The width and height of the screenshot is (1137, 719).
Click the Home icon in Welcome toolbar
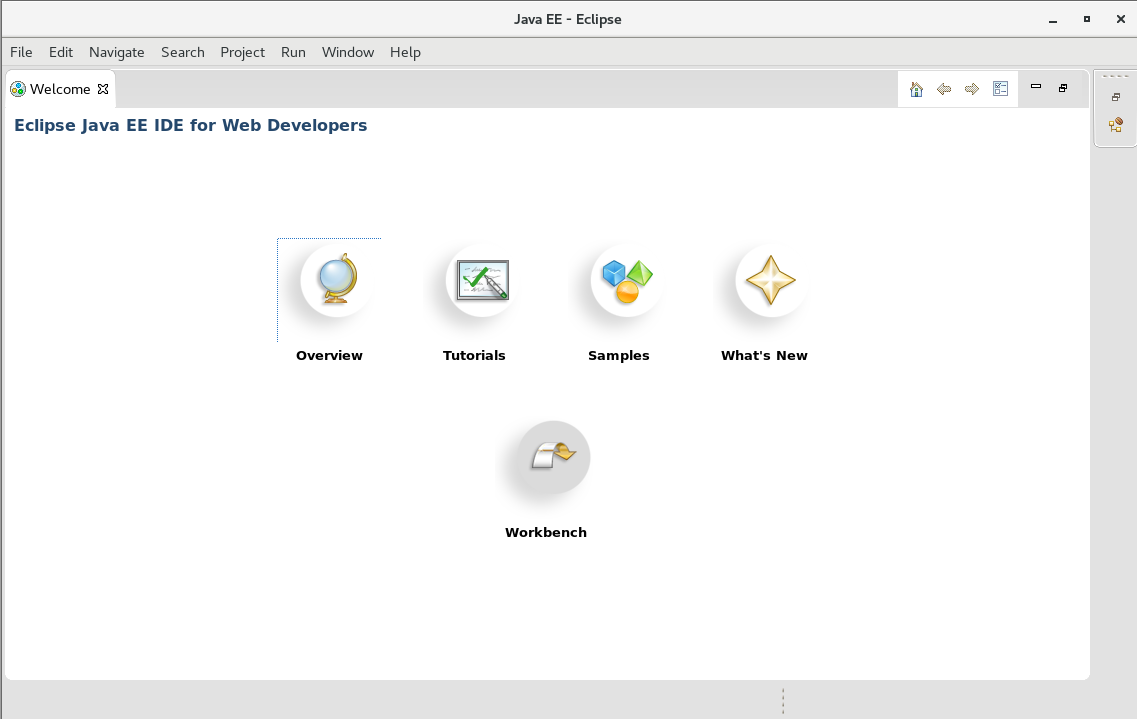917,89
